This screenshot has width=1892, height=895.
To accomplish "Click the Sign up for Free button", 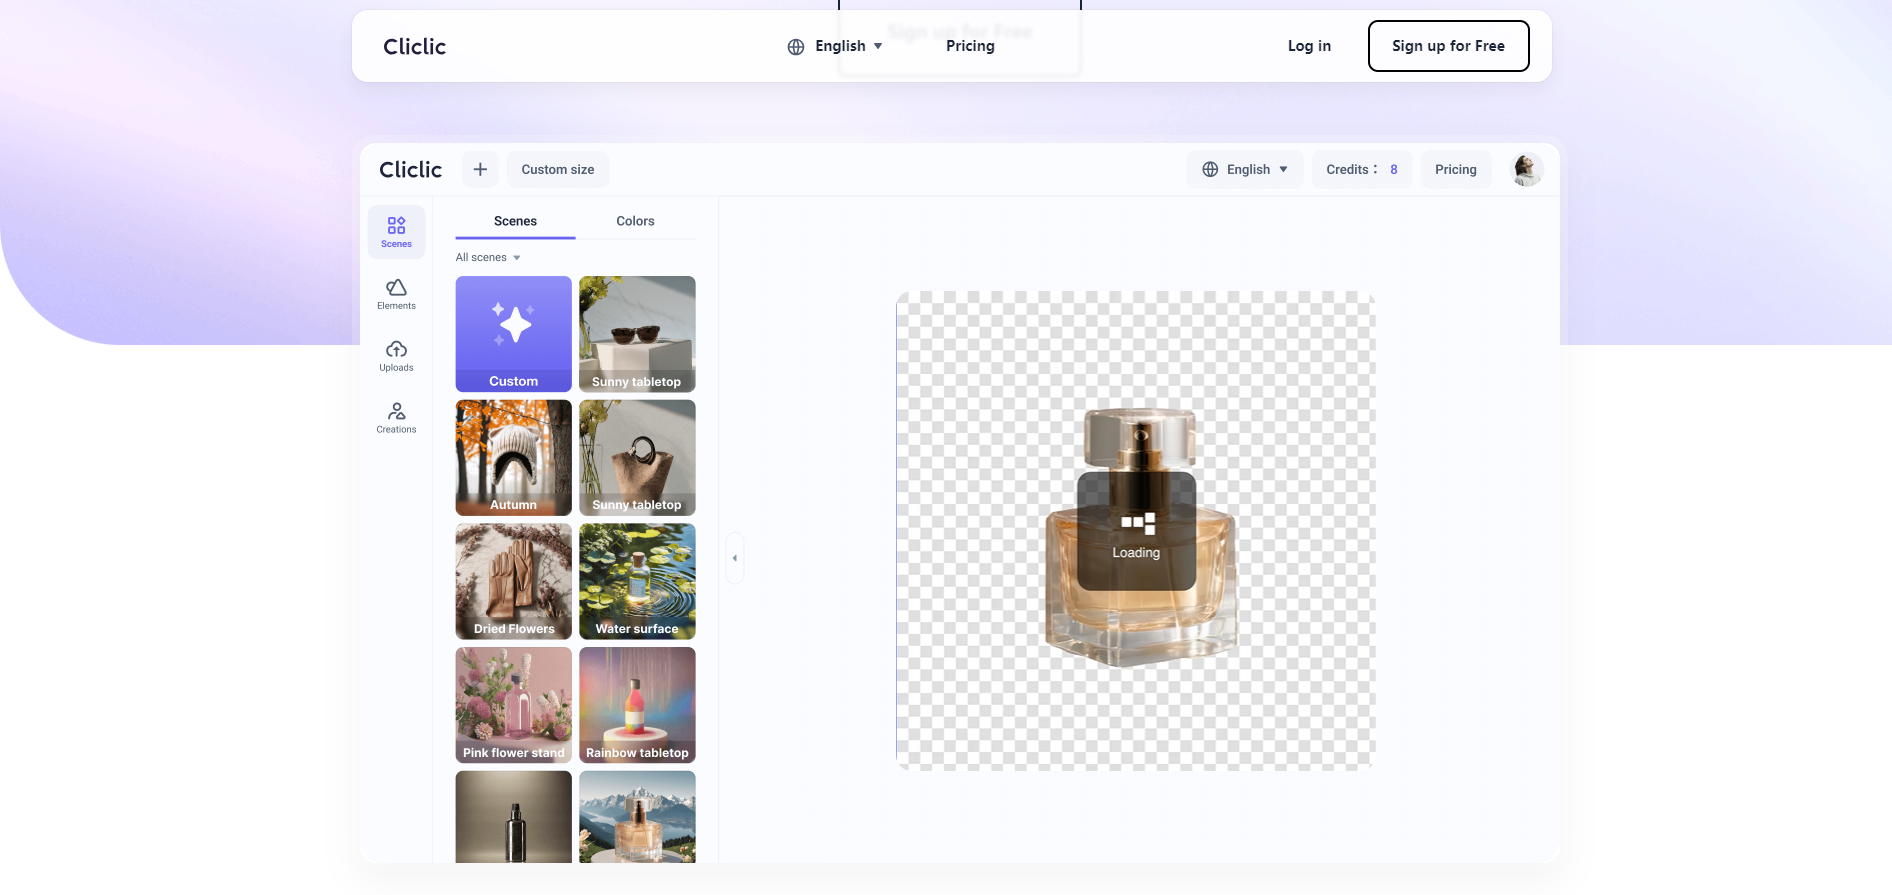I will [x=1448, y=46].
